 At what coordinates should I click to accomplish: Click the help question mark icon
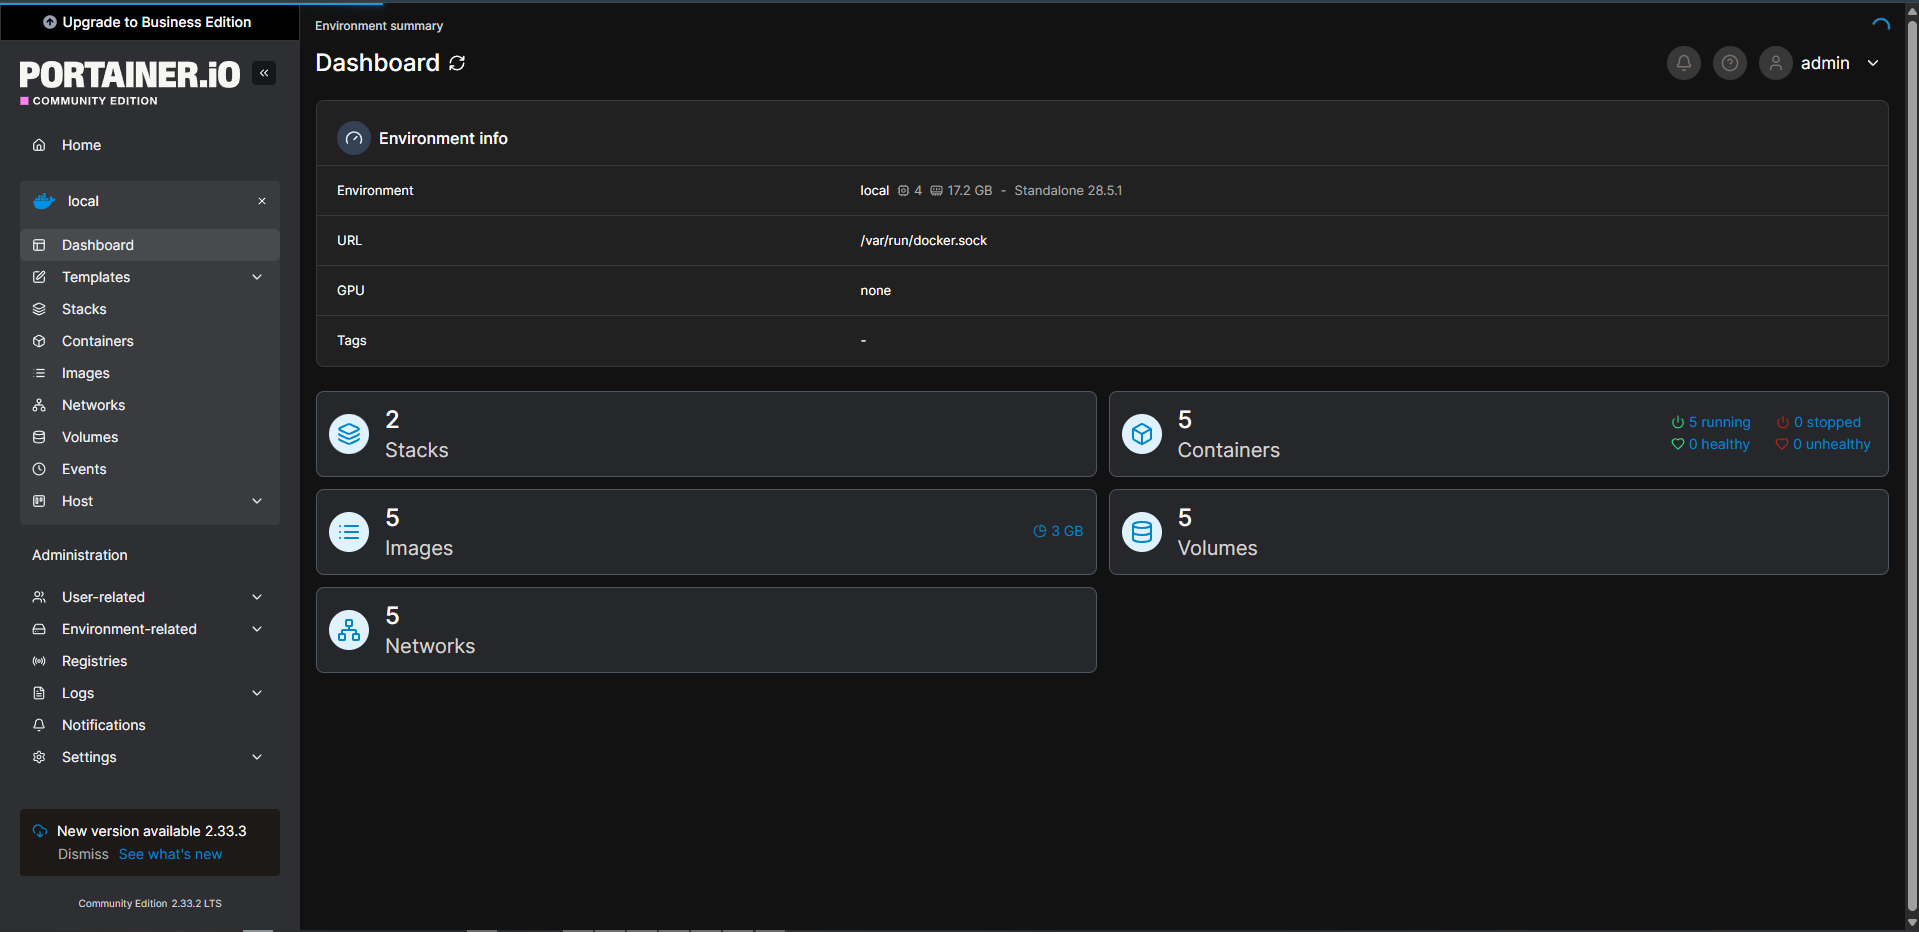tap(1729, 63)
